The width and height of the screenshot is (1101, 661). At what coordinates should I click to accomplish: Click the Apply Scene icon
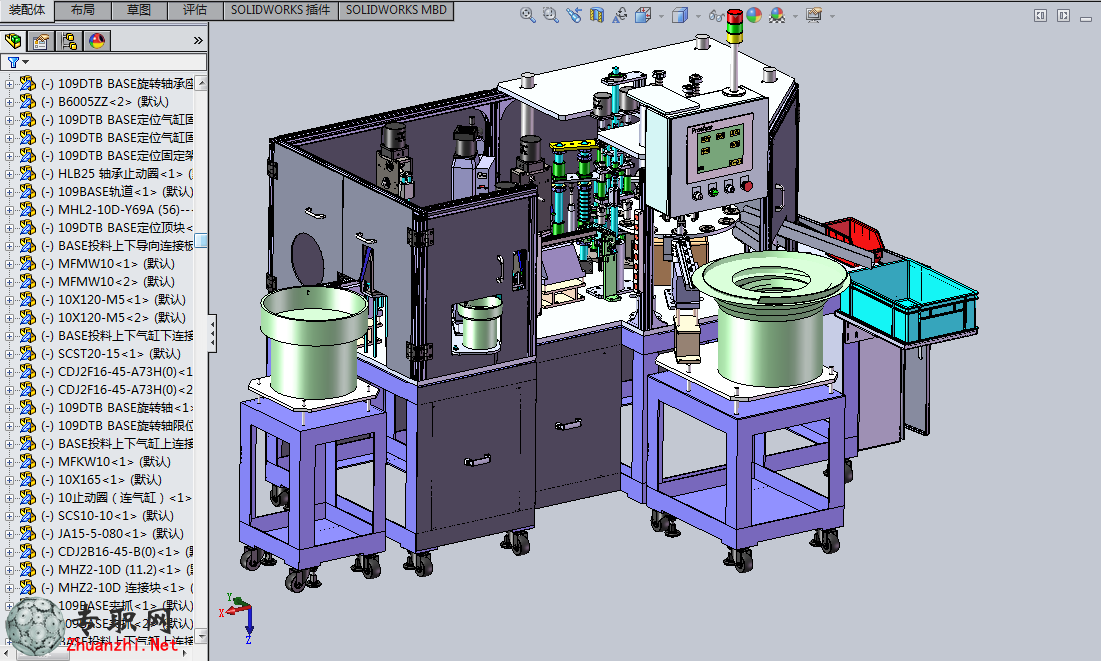[777, 15]
